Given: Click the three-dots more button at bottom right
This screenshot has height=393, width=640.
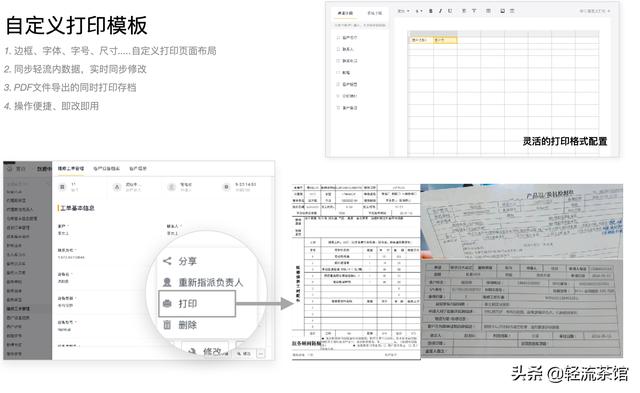Looking at the screenshot, I should tap(261, 353).
